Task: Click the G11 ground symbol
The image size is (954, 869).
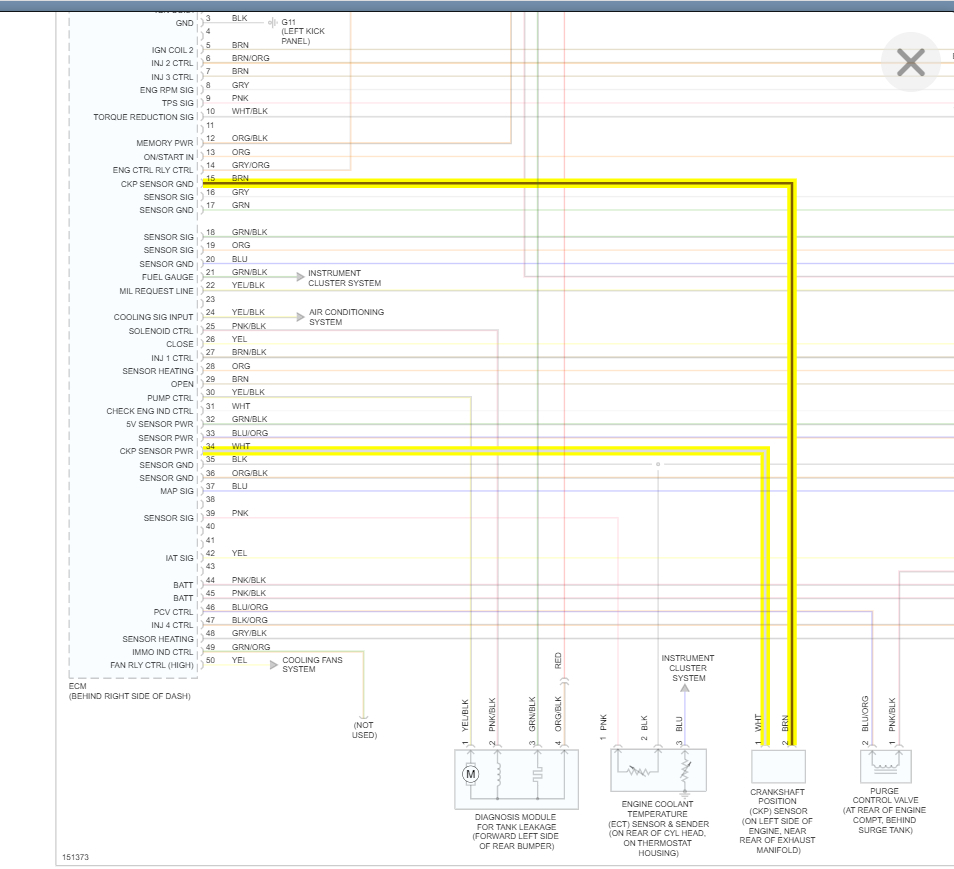Action: click(273, 23)
